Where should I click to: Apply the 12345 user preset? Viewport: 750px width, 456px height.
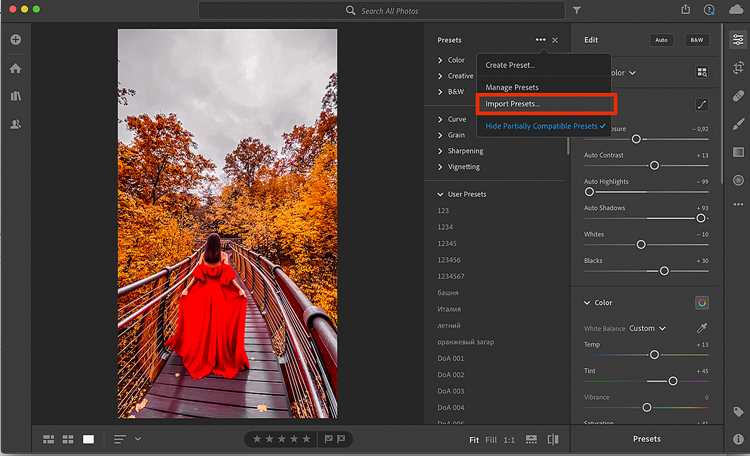tap(447, 244)
